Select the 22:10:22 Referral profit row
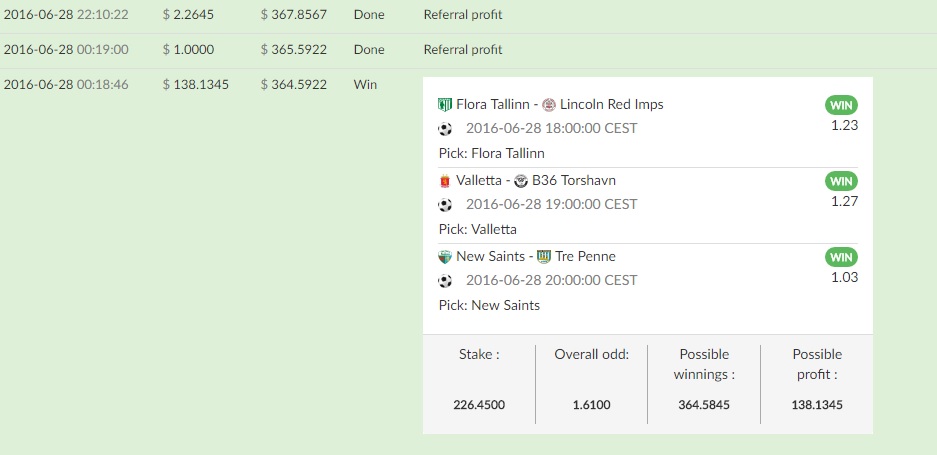This screenshot has height=455, width=937. [468, 14]
